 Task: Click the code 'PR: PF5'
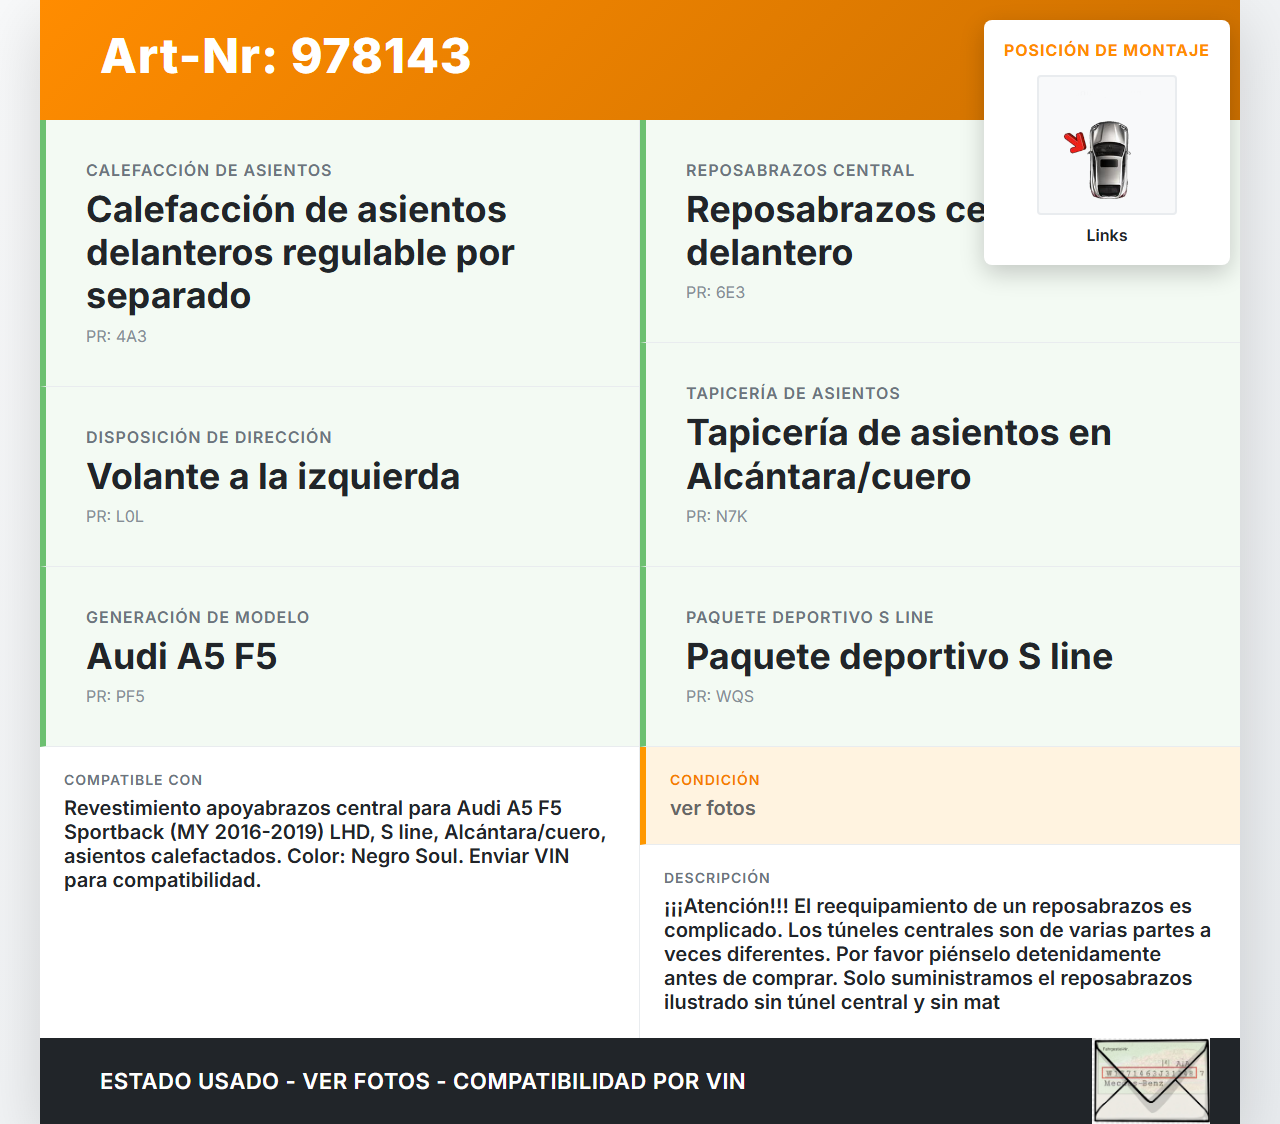pos(115,696)
